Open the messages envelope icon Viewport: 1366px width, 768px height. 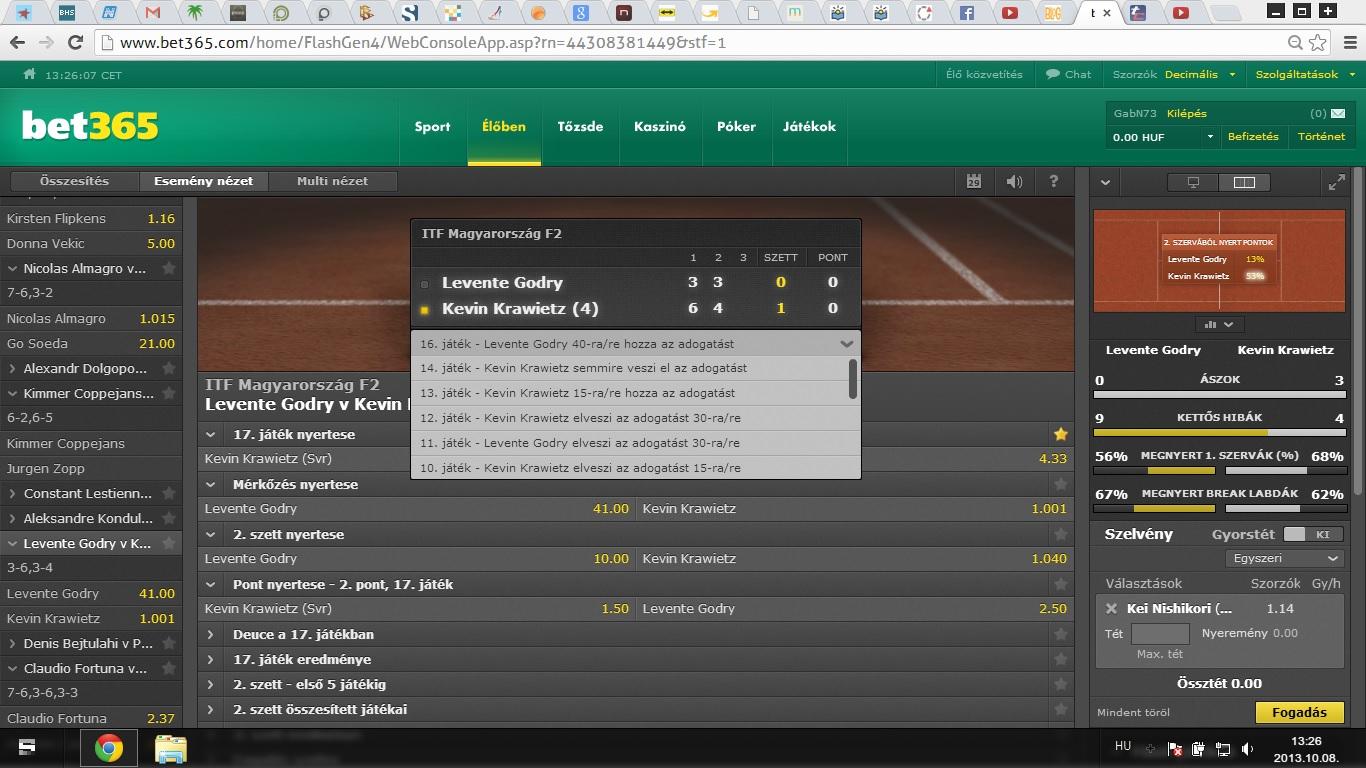[1338, 113]
